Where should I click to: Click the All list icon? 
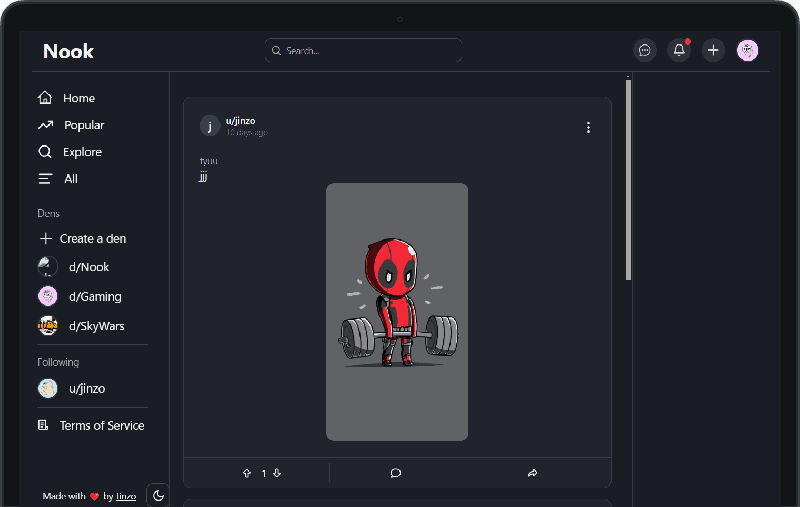pos(45,179)
